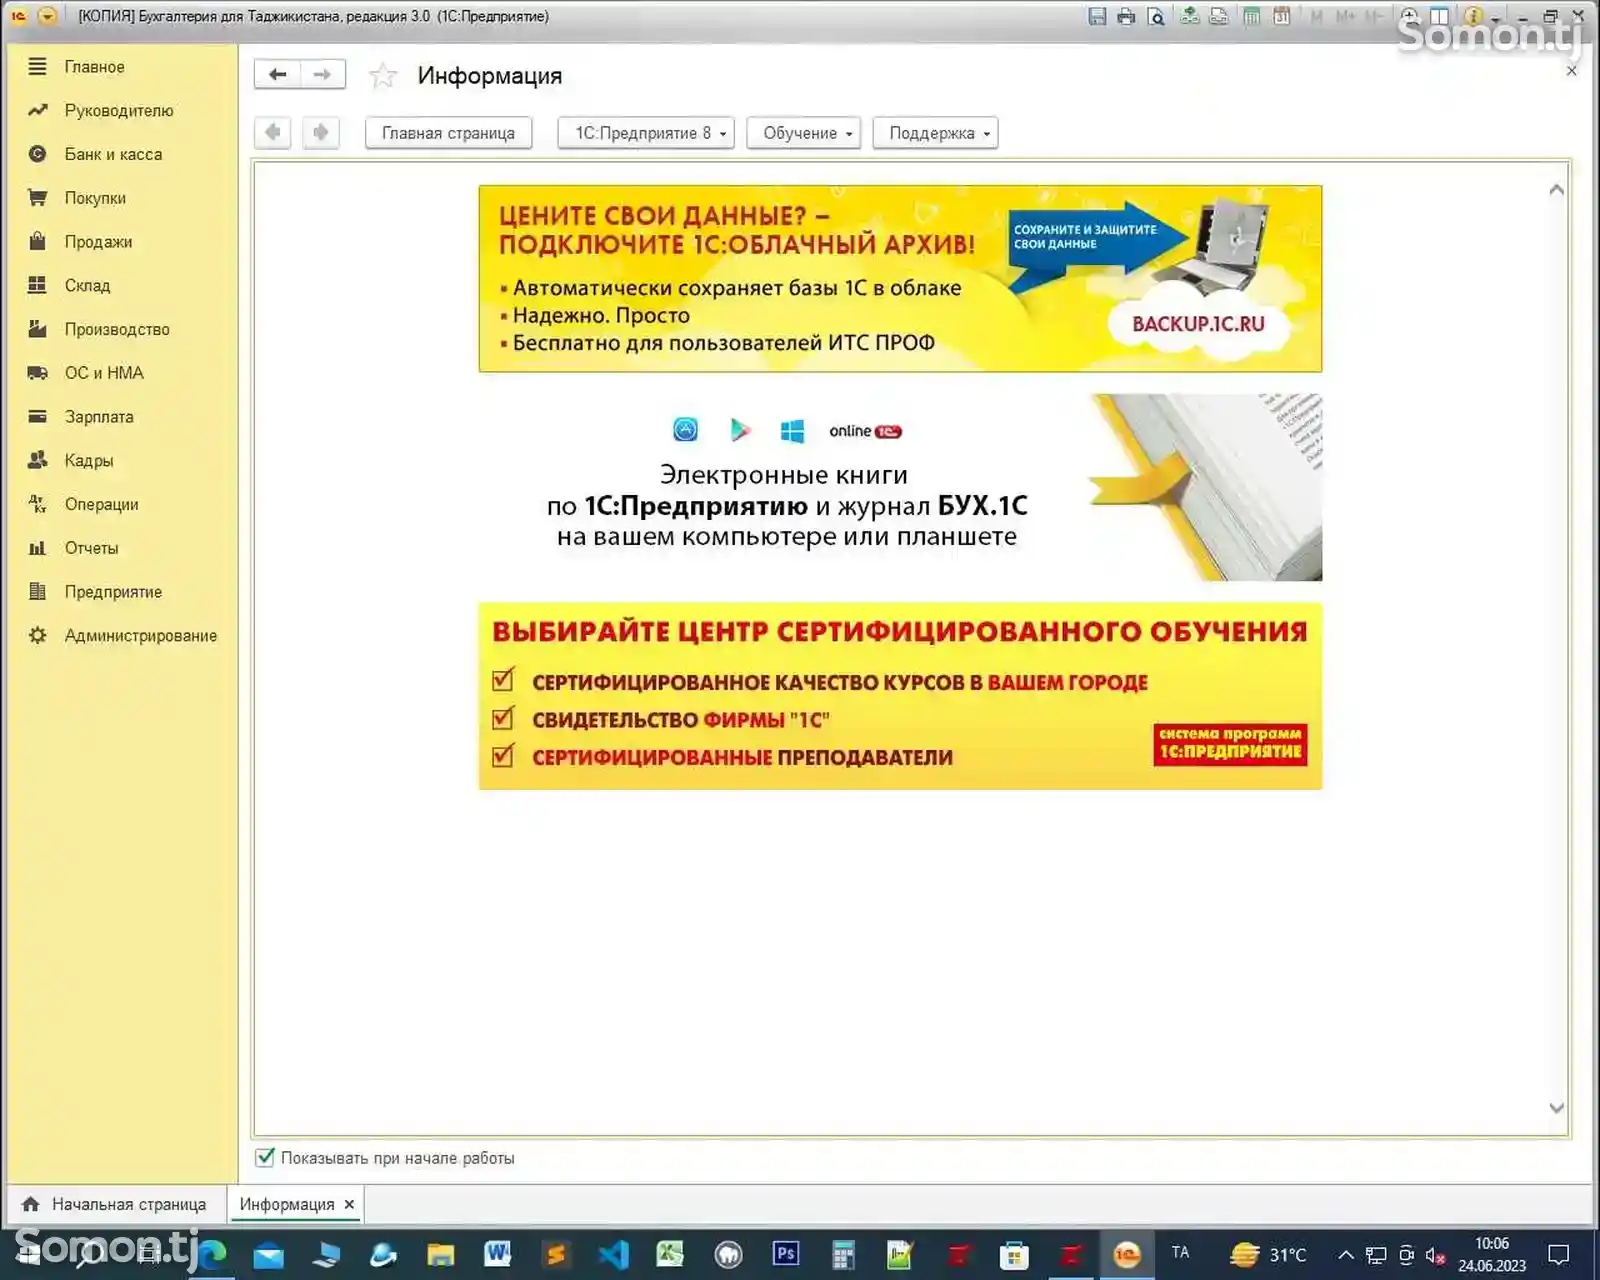The height and width of the screenshot is (1280, 1600).
Task: Open the Склад section
Action: point(87,285)
